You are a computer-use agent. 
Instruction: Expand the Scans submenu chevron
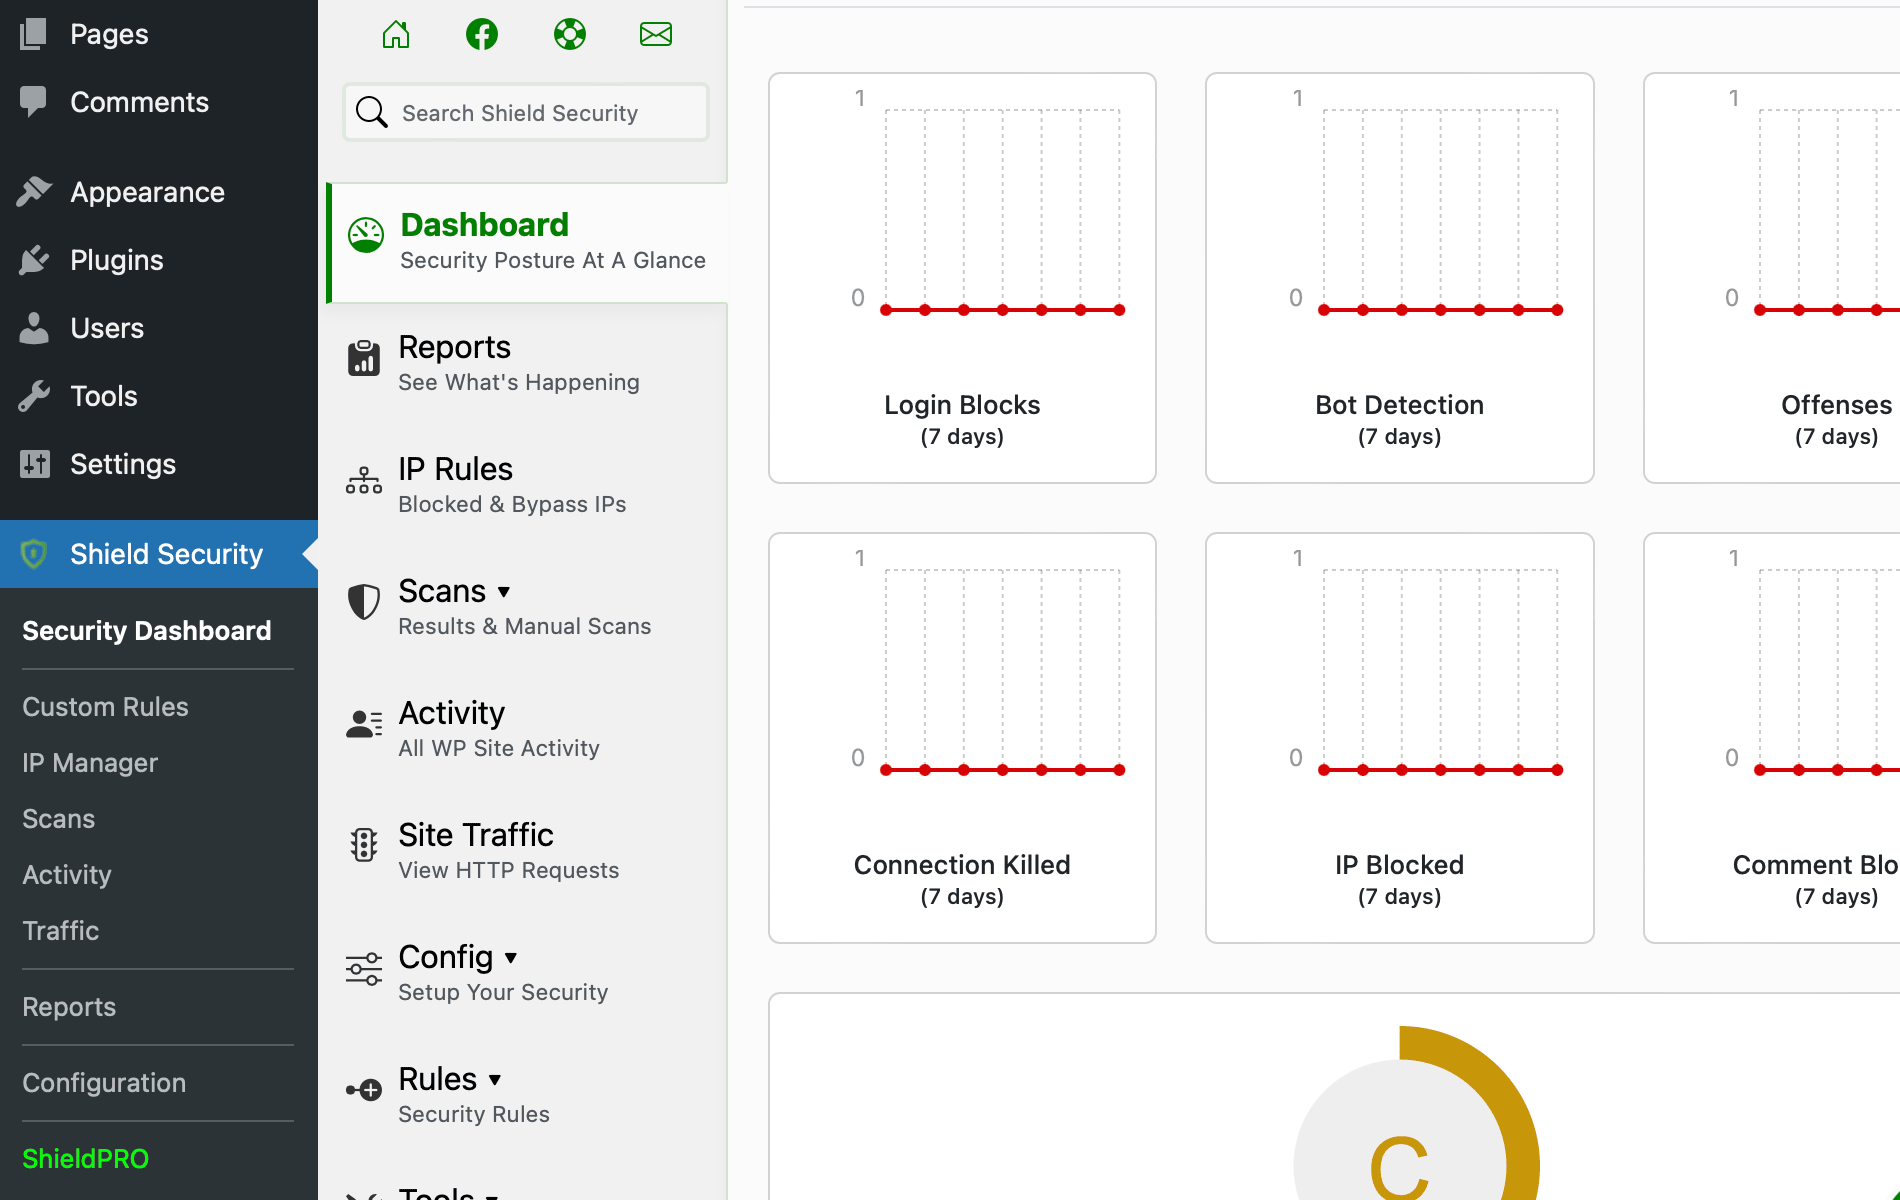click(504, 592)
